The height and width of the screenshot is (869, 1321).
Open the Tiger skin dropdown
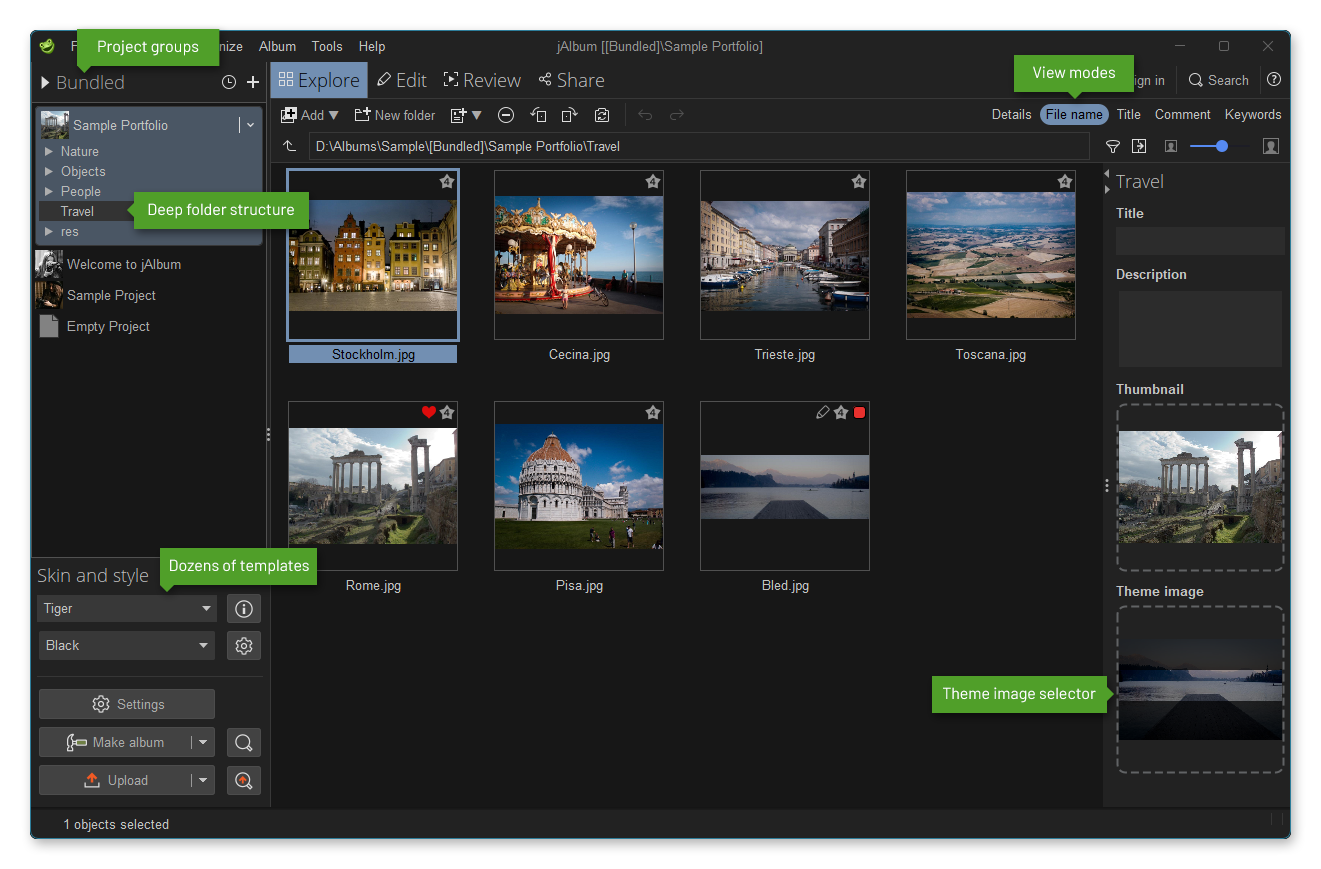[x=126, y=608]
